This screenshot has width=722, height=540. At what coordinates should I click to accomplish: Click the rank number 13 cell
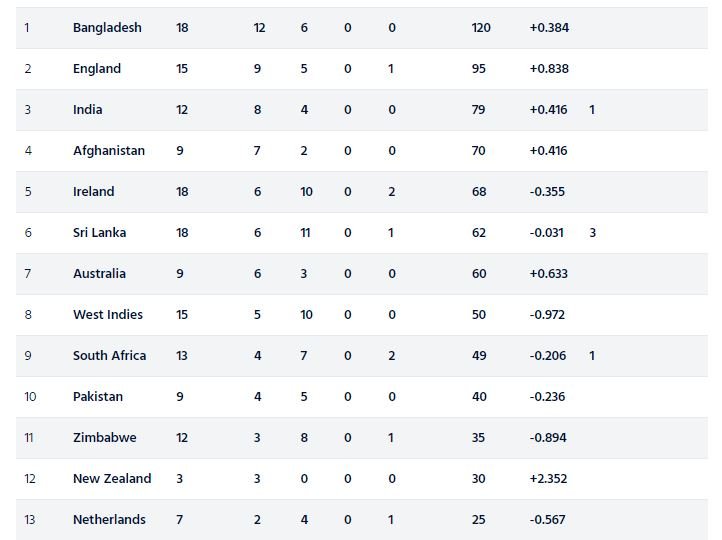(30, 520)
